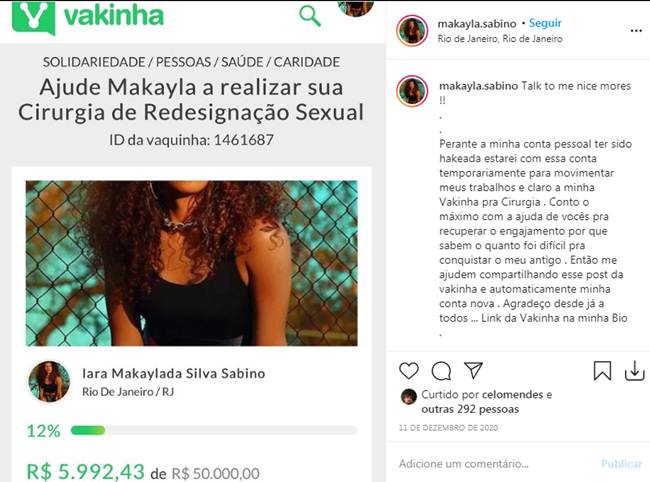Viewport: 650px width, 482px height.
Task: Click the SAÚDE category breadcrumb
Action: point(242,62)
